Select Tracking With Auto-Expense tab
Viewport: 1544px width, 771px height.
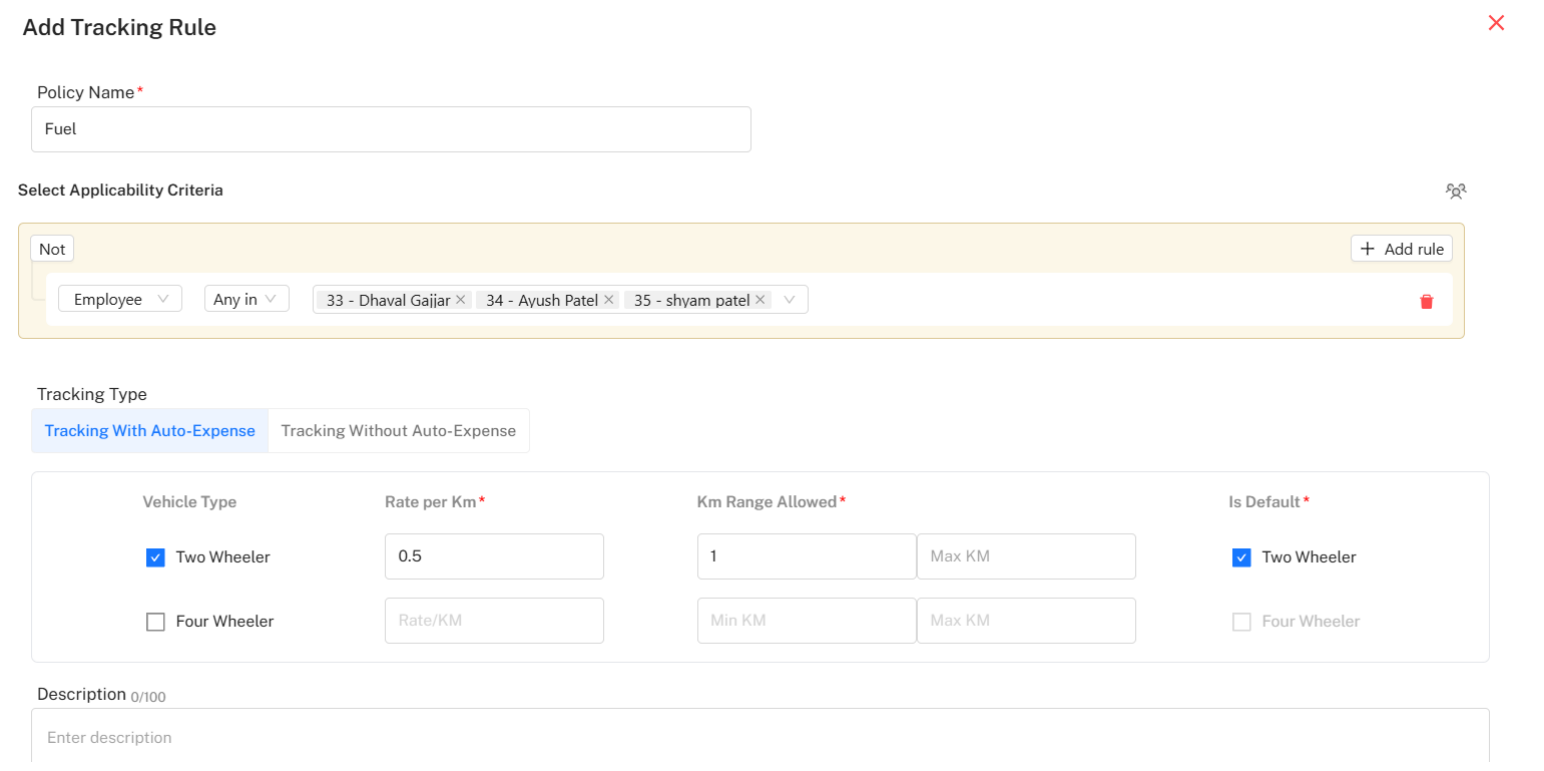click(x=150, y=431)
